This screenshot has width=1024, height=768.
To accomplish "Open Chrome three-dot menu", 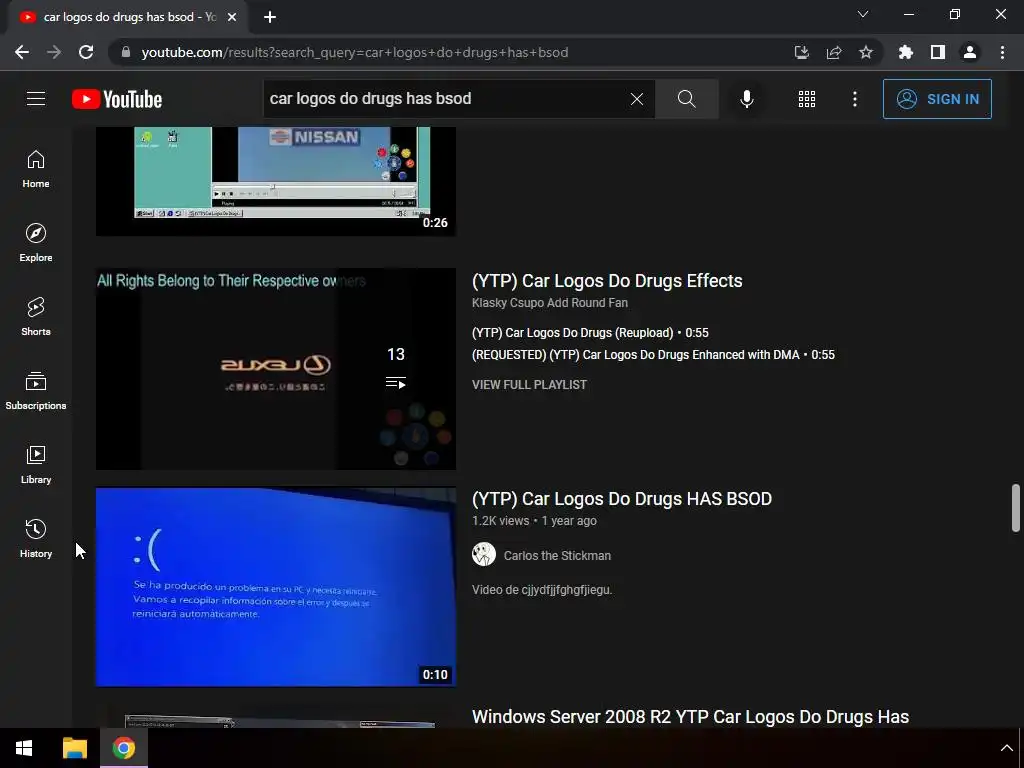I will click(x=1002, y=52).
